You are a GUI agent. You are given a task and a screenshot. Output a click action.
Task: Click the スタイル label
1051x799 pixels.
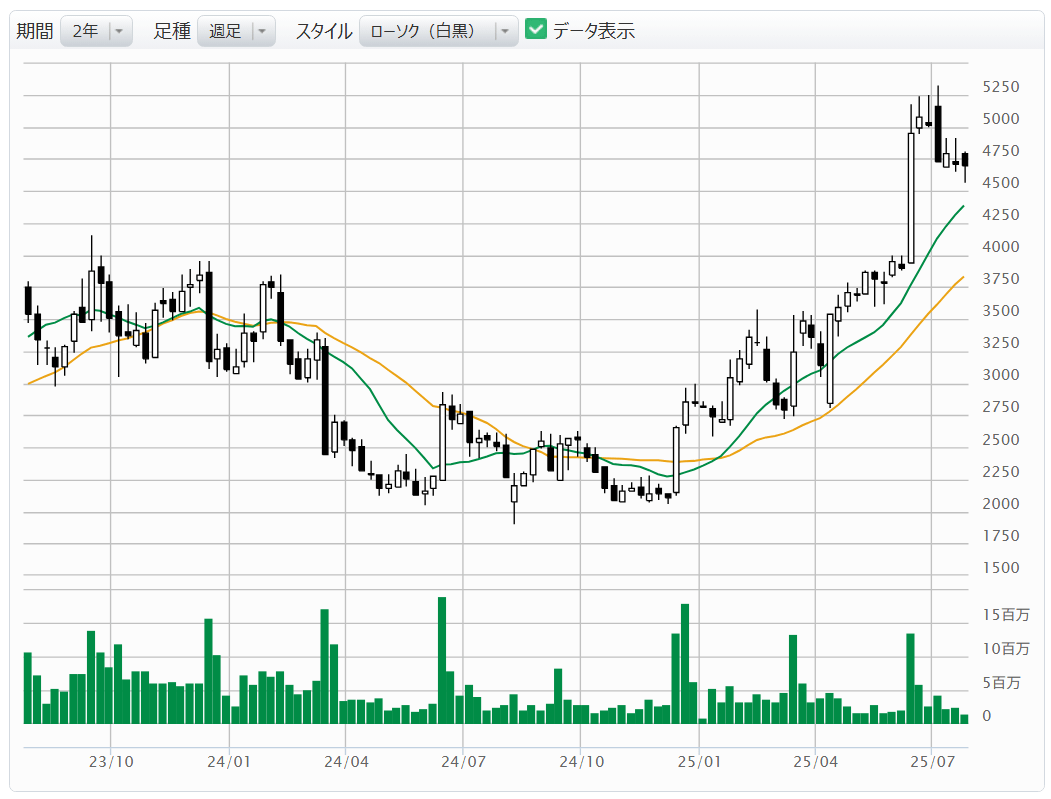(324, 31)
